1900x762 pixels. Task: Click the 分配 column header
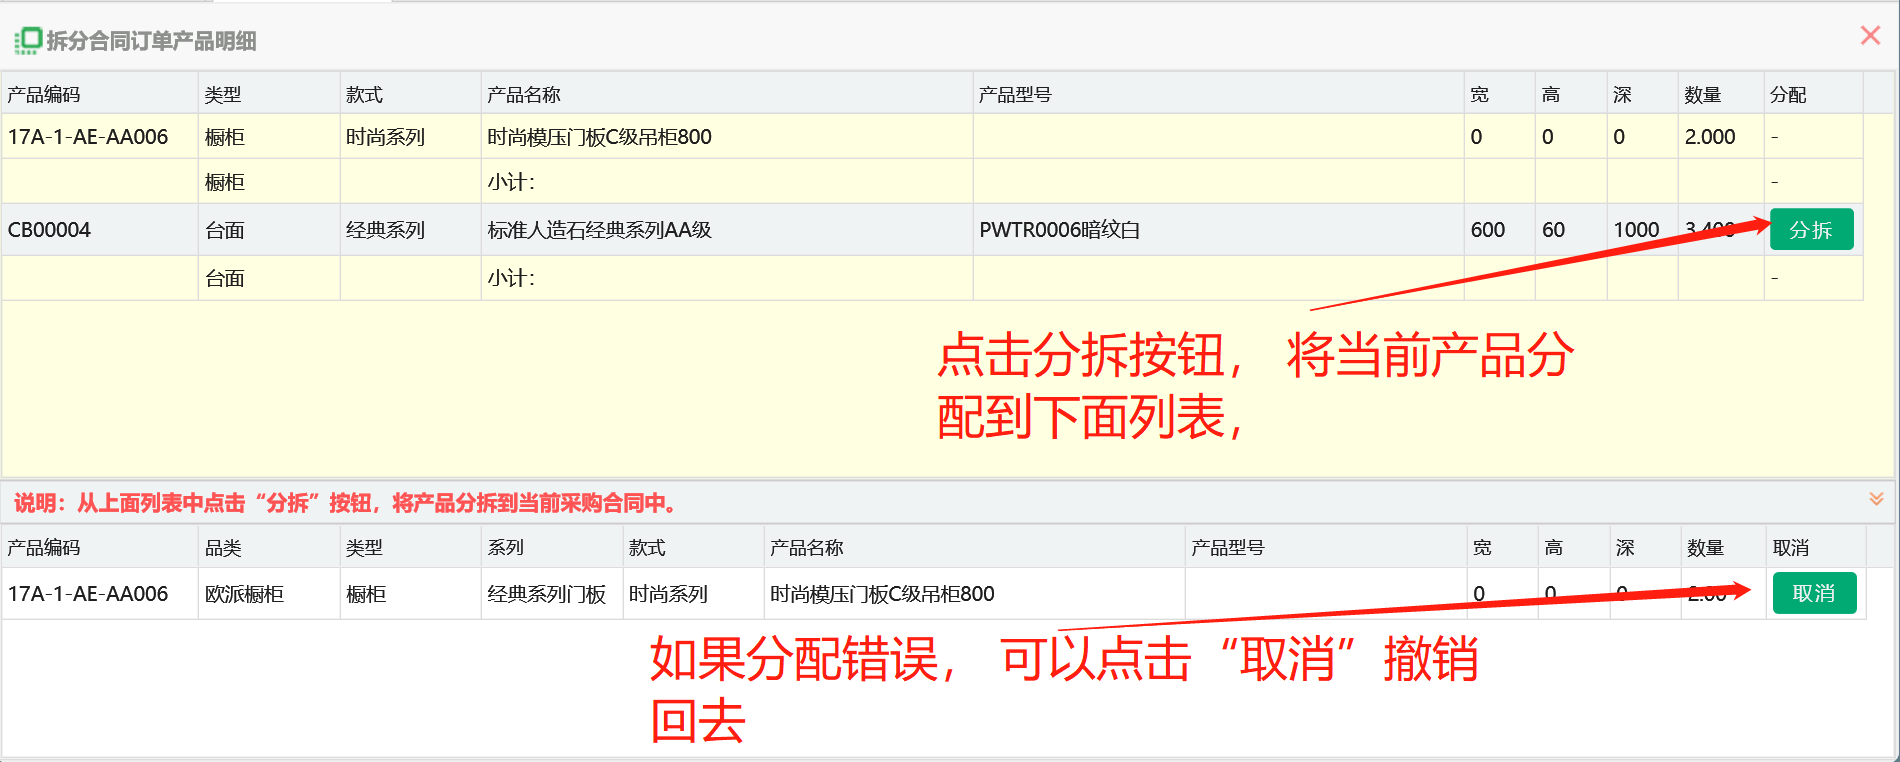(x=1788, y=95)
